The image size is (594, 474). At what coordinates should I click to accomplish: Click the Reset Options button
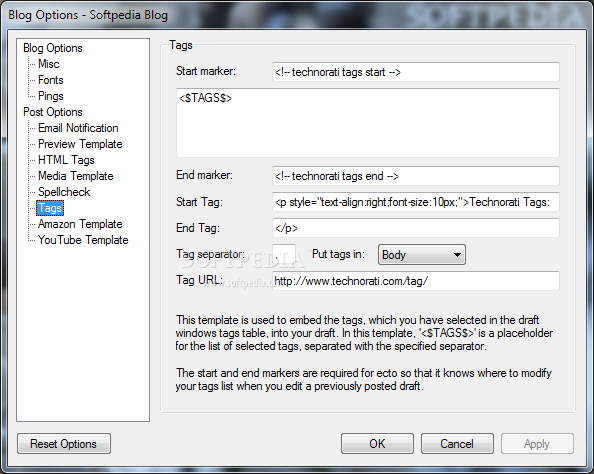point(64,444)
